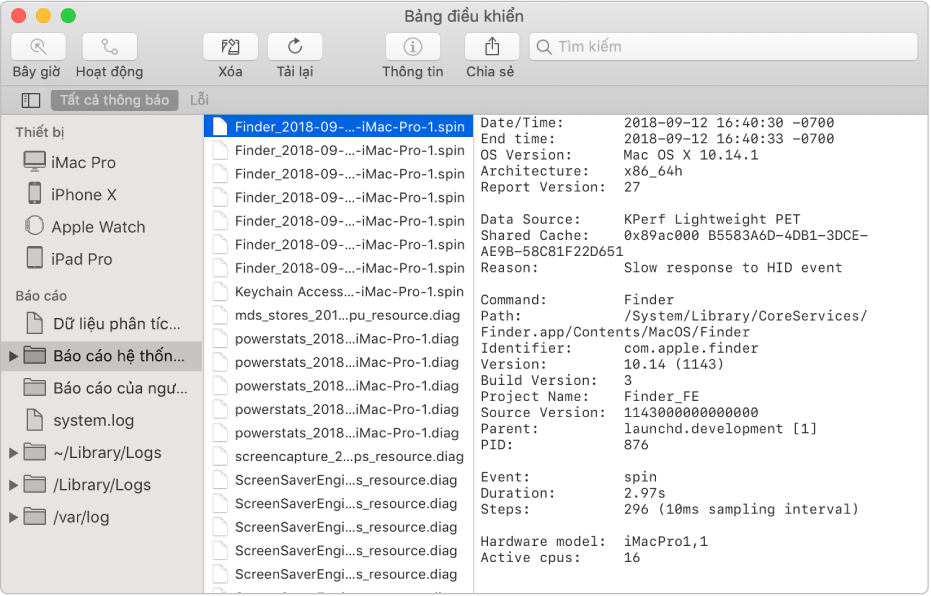Select the Tất cả thông báo filter
931x596 pixels.
[x=115, y=100]
